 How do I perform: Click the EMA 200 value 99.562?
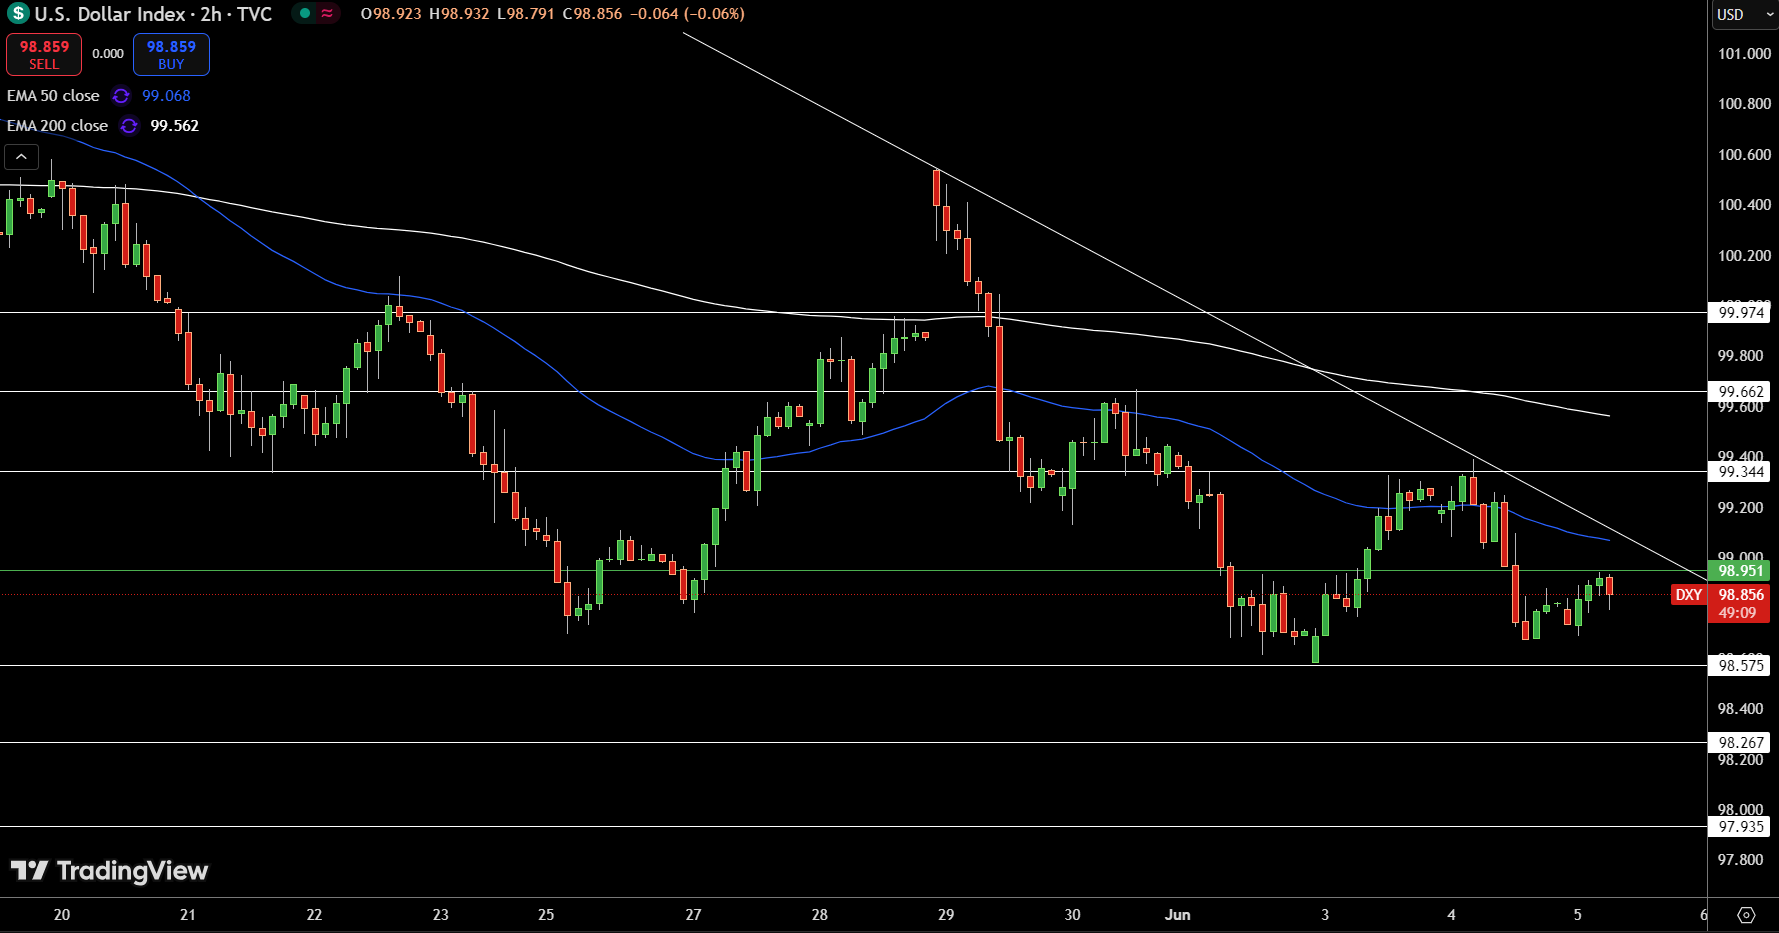174,126
